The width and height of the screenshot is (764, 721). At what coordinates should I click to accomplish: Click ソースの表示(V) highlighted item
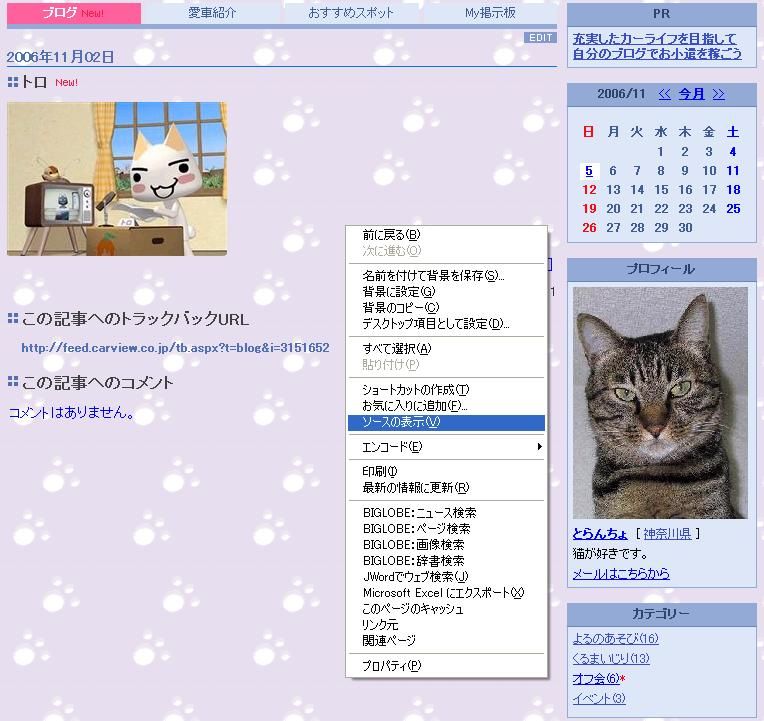446,422
